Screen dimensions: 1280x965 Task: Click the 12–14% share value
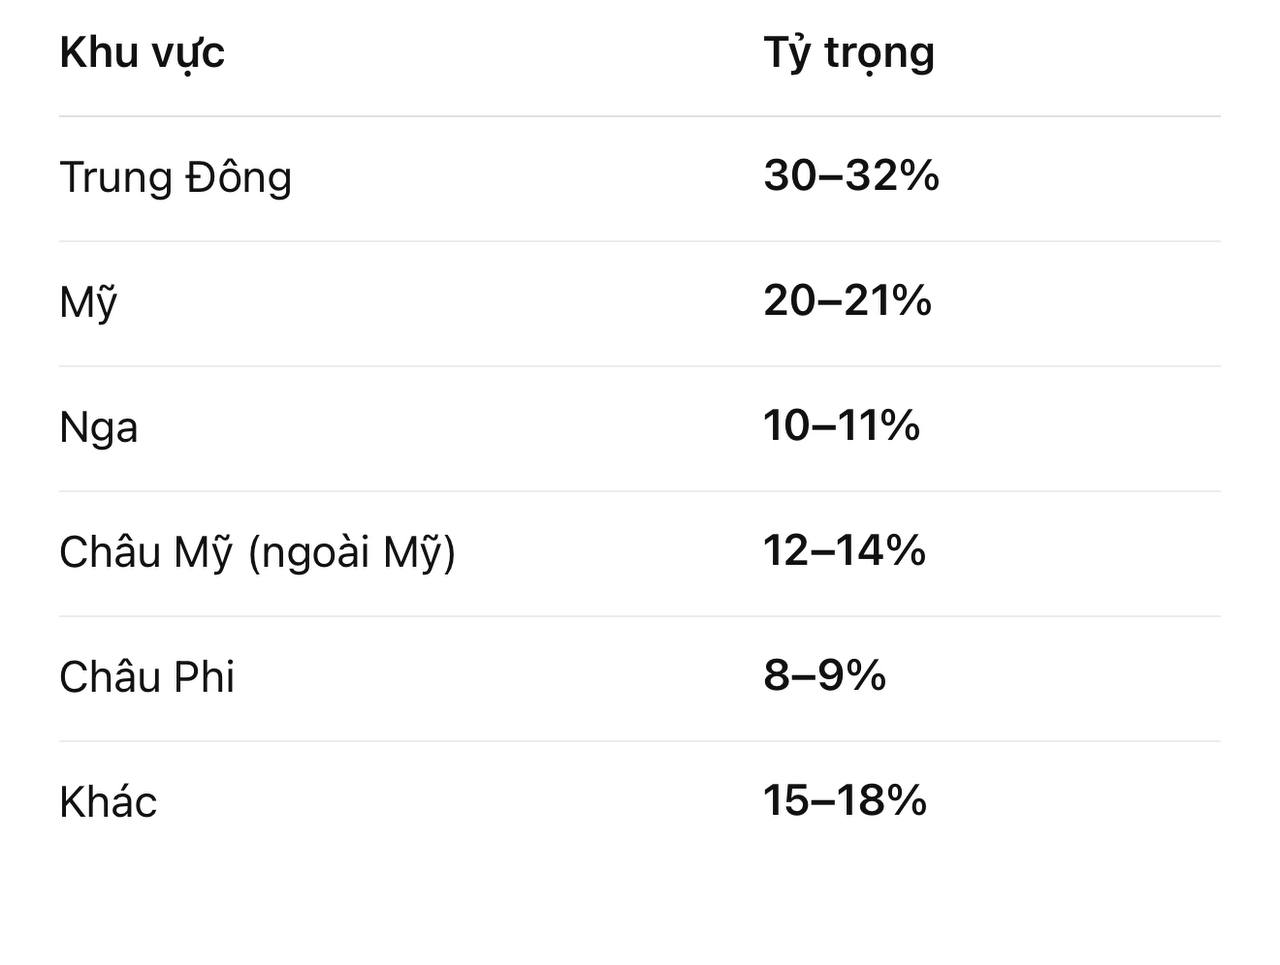click(x=844, y=551)
